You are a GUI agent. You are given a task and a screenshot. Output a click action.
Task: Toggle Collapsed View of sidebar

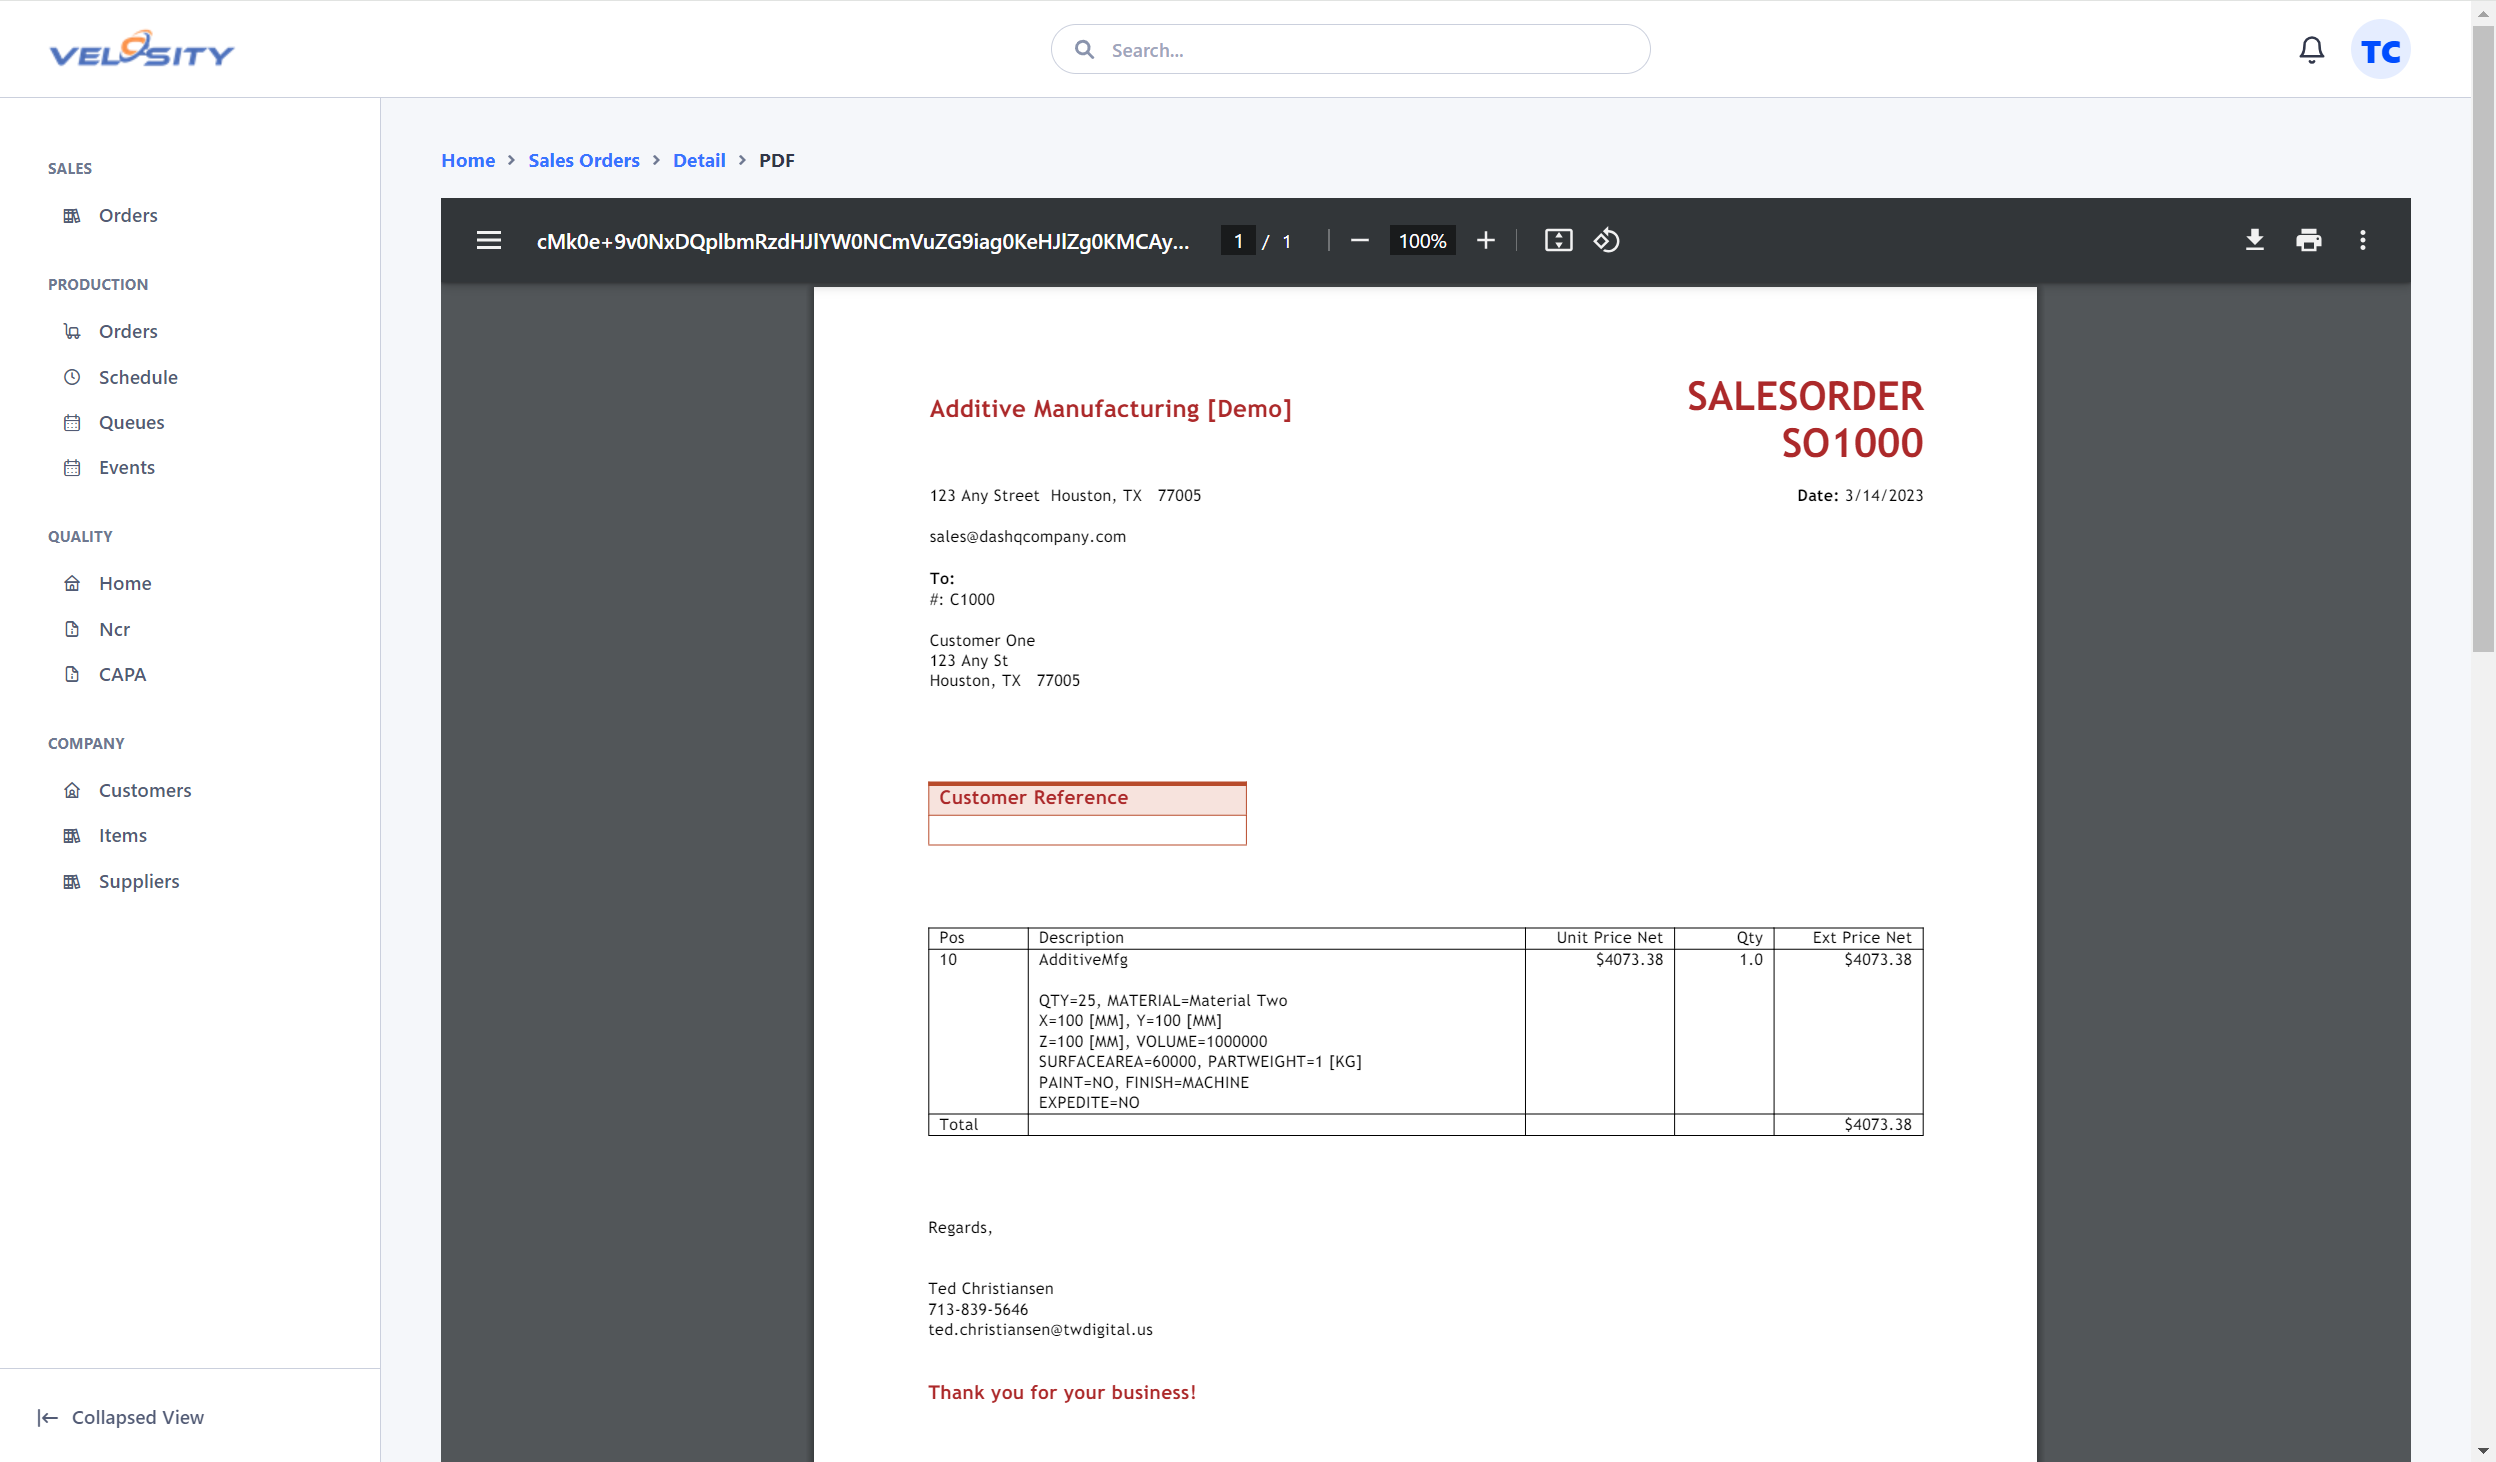[x=120, y=1417]
